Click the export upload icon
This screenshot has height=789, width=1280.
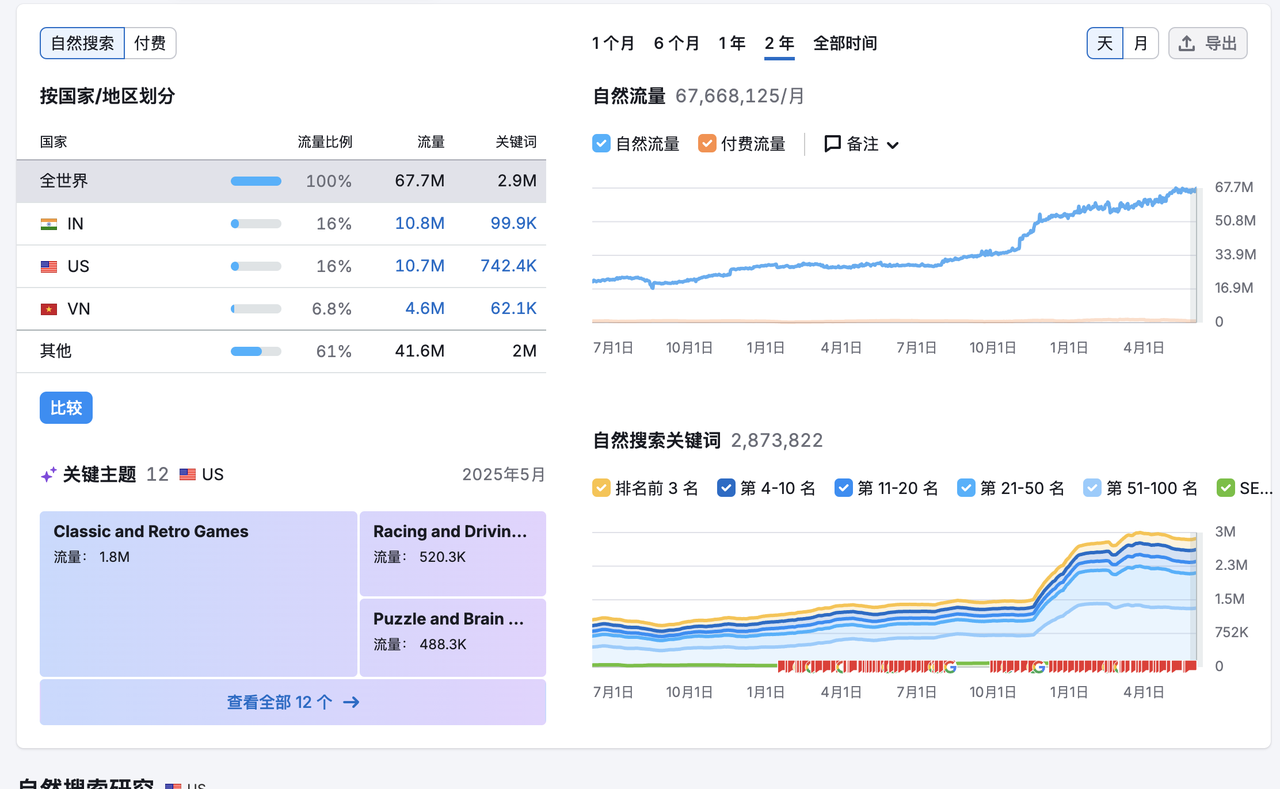(1187, 43)
